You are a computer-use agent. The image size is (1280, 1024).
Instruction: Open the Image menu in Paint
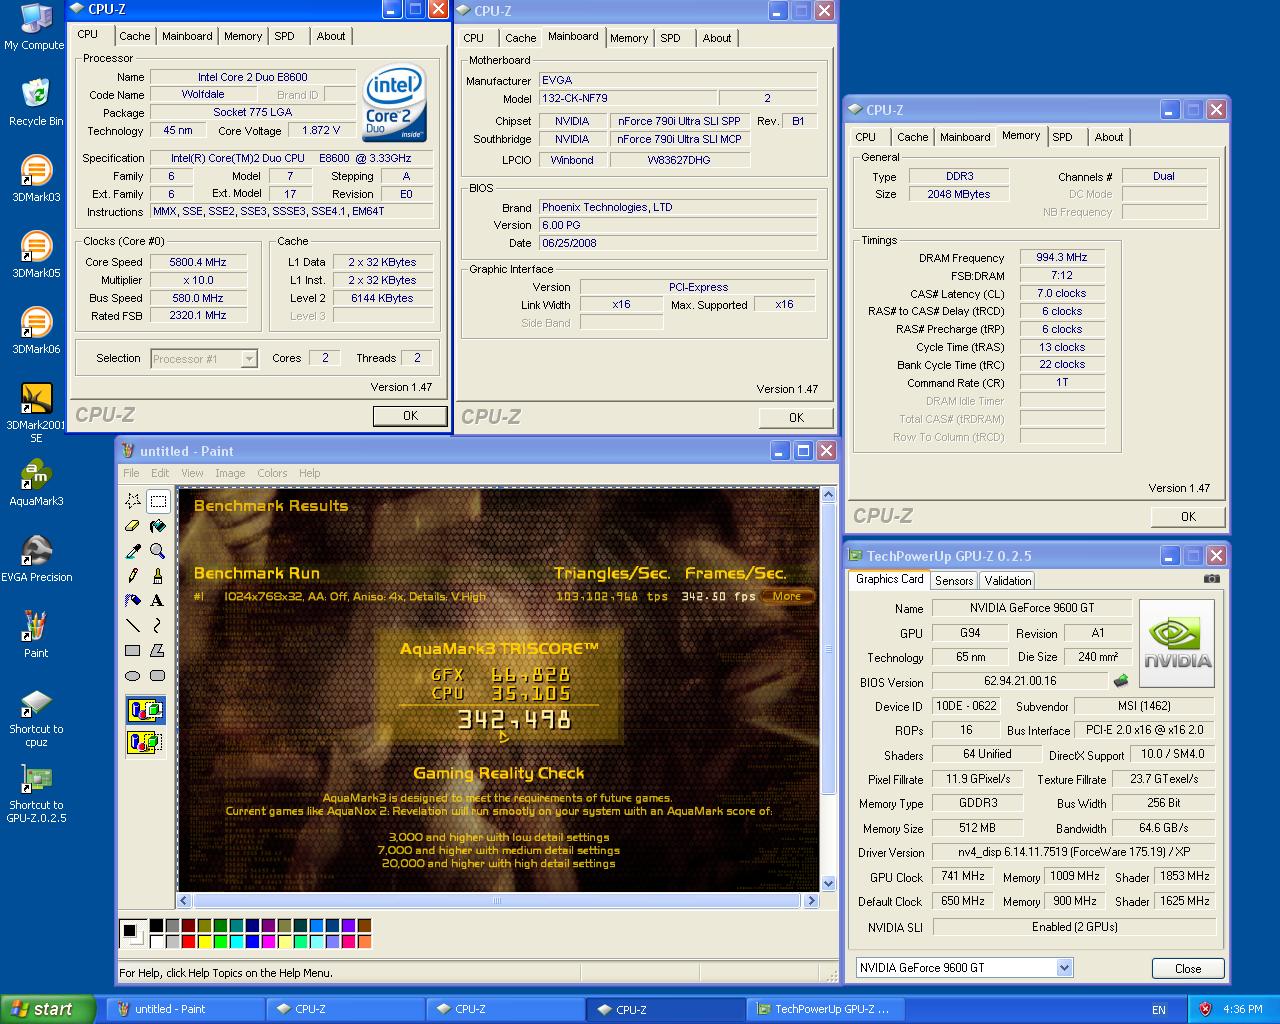point(230,473)
